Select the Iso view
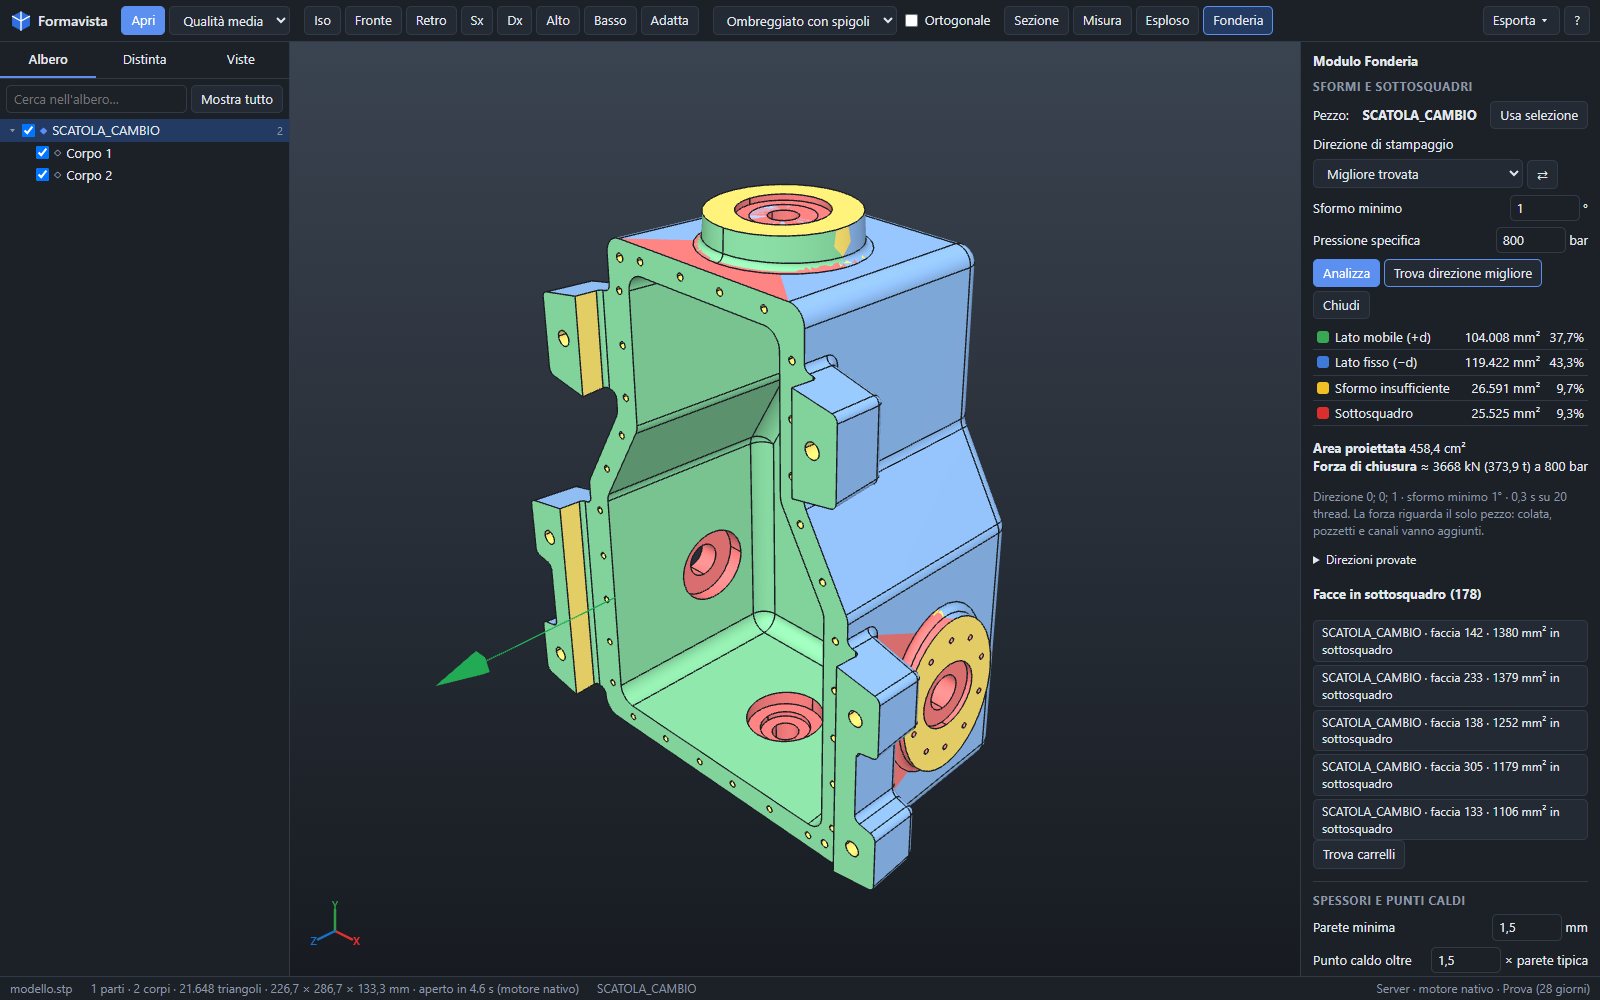1600x1000 pixels. tap(322, 20)
